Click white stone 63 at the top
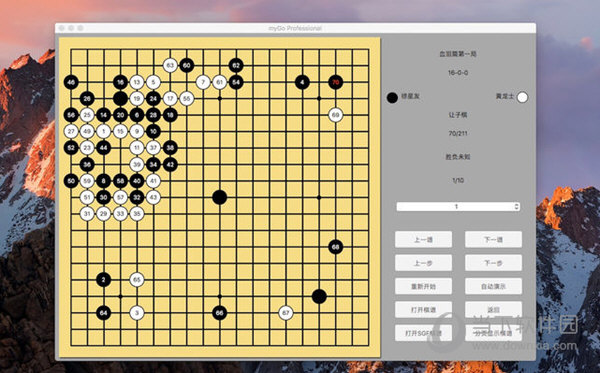This screenshot has width=600, height=373. (x=170, y=65)
